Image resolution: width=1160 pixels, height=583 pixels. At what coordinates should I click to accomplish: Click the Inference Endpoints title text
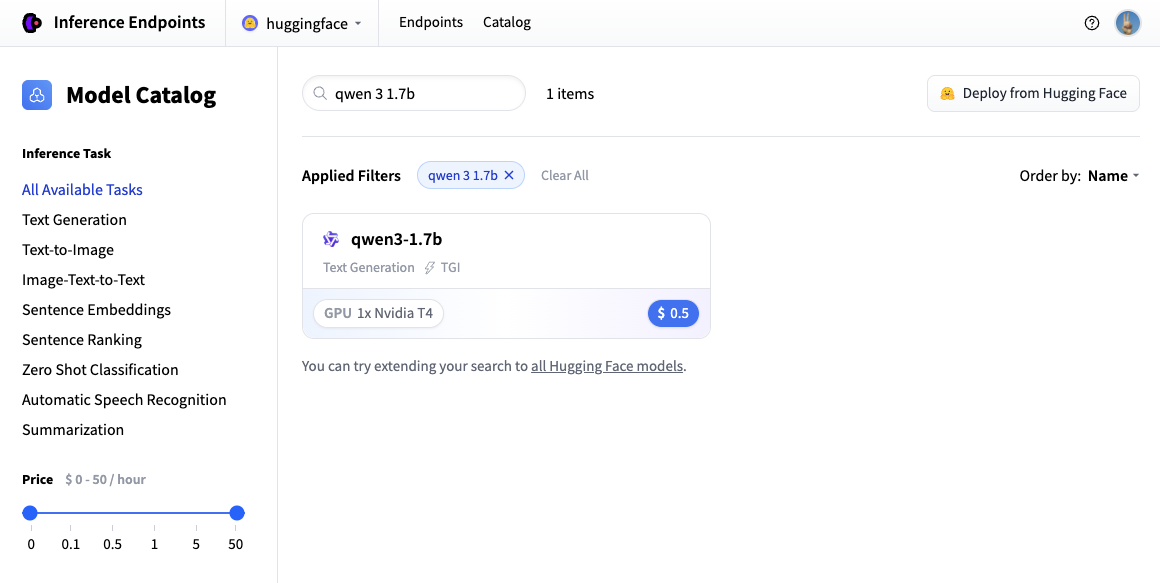[x=129, y=22]
